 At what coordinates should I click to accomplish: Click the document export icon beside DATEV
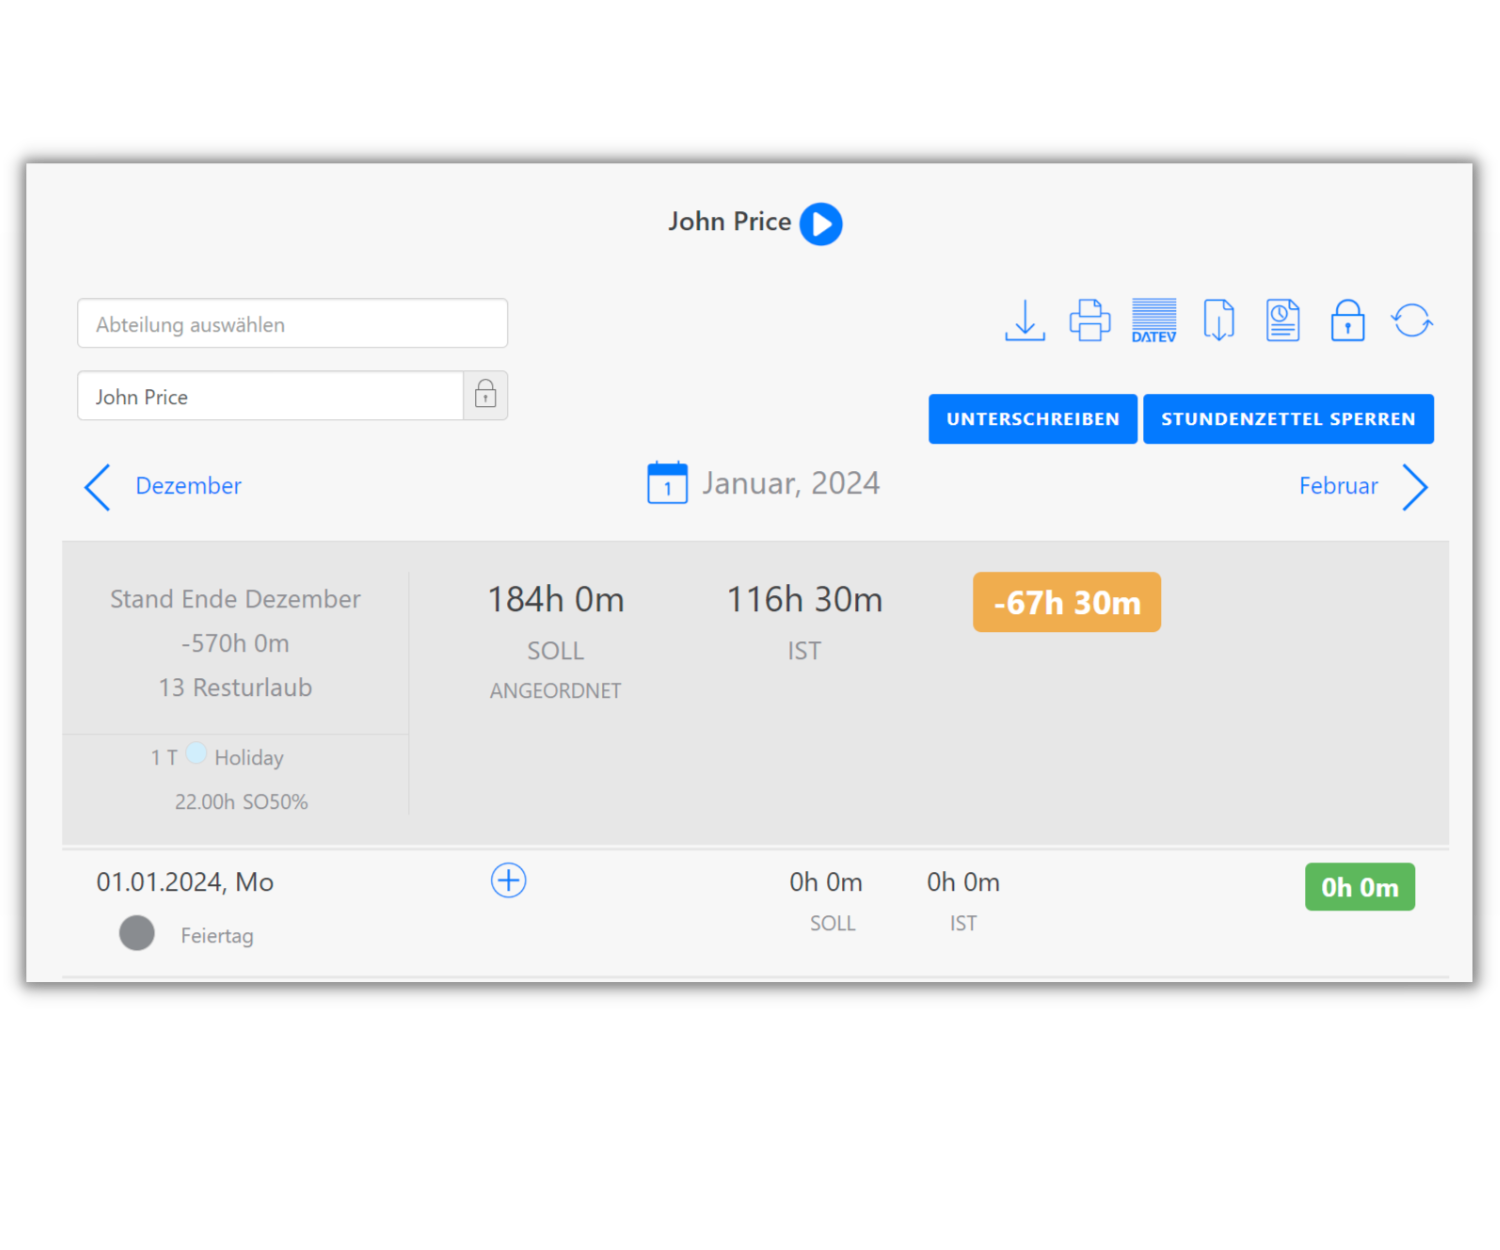tap(1218, 320)
